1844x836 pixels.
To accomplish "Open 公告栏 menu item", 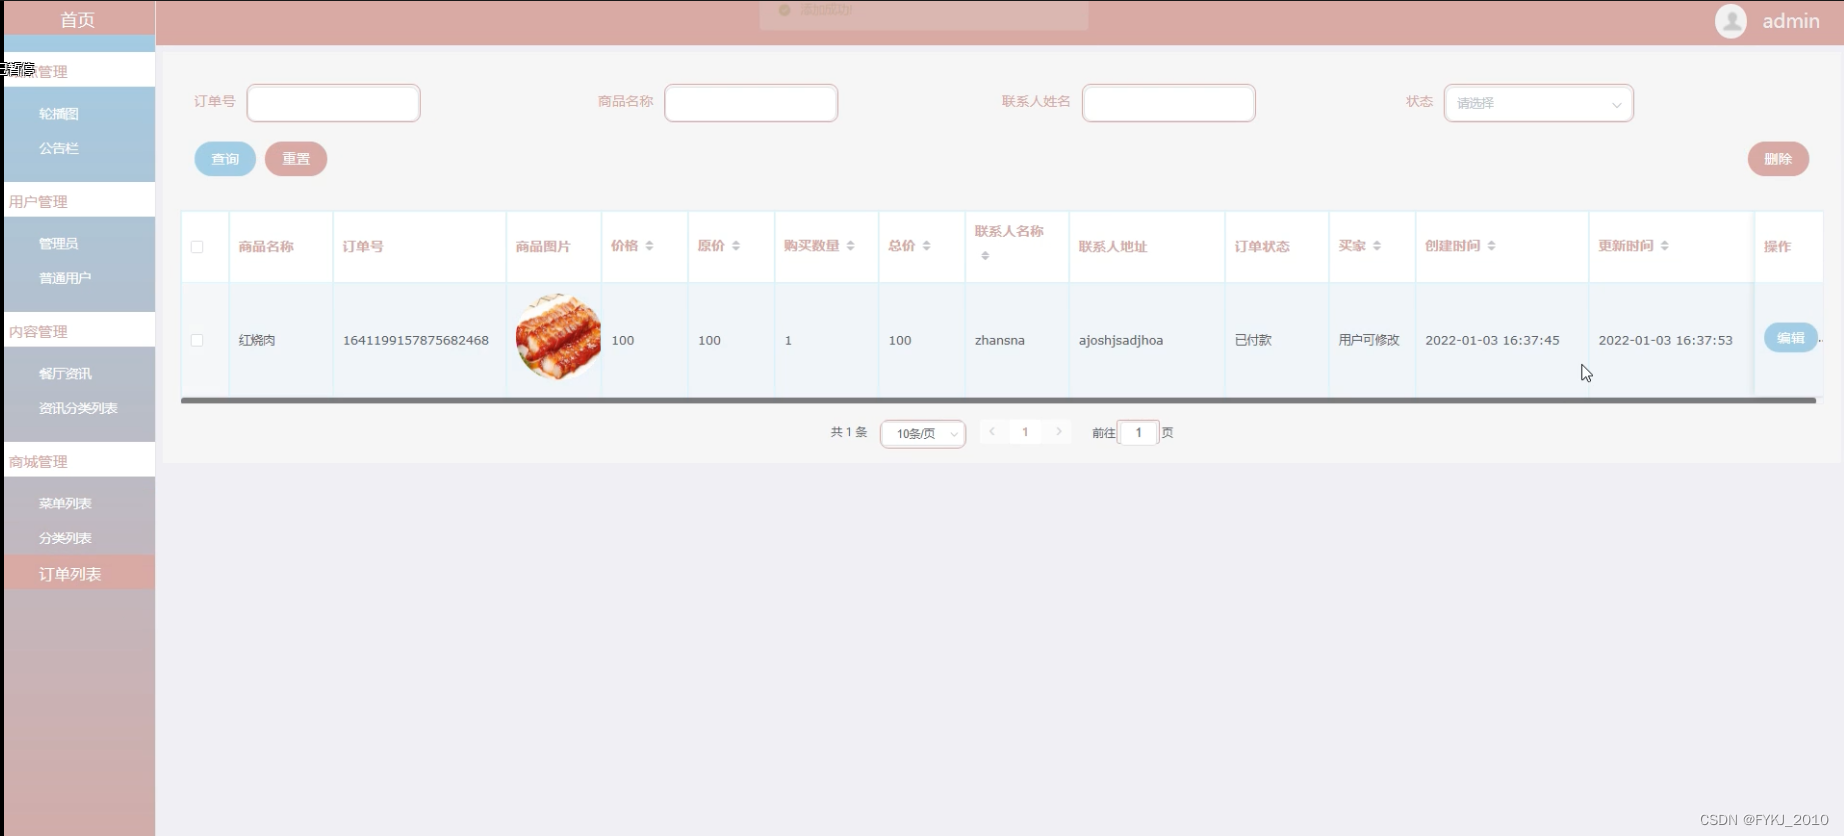I will [x=59, y=148].
